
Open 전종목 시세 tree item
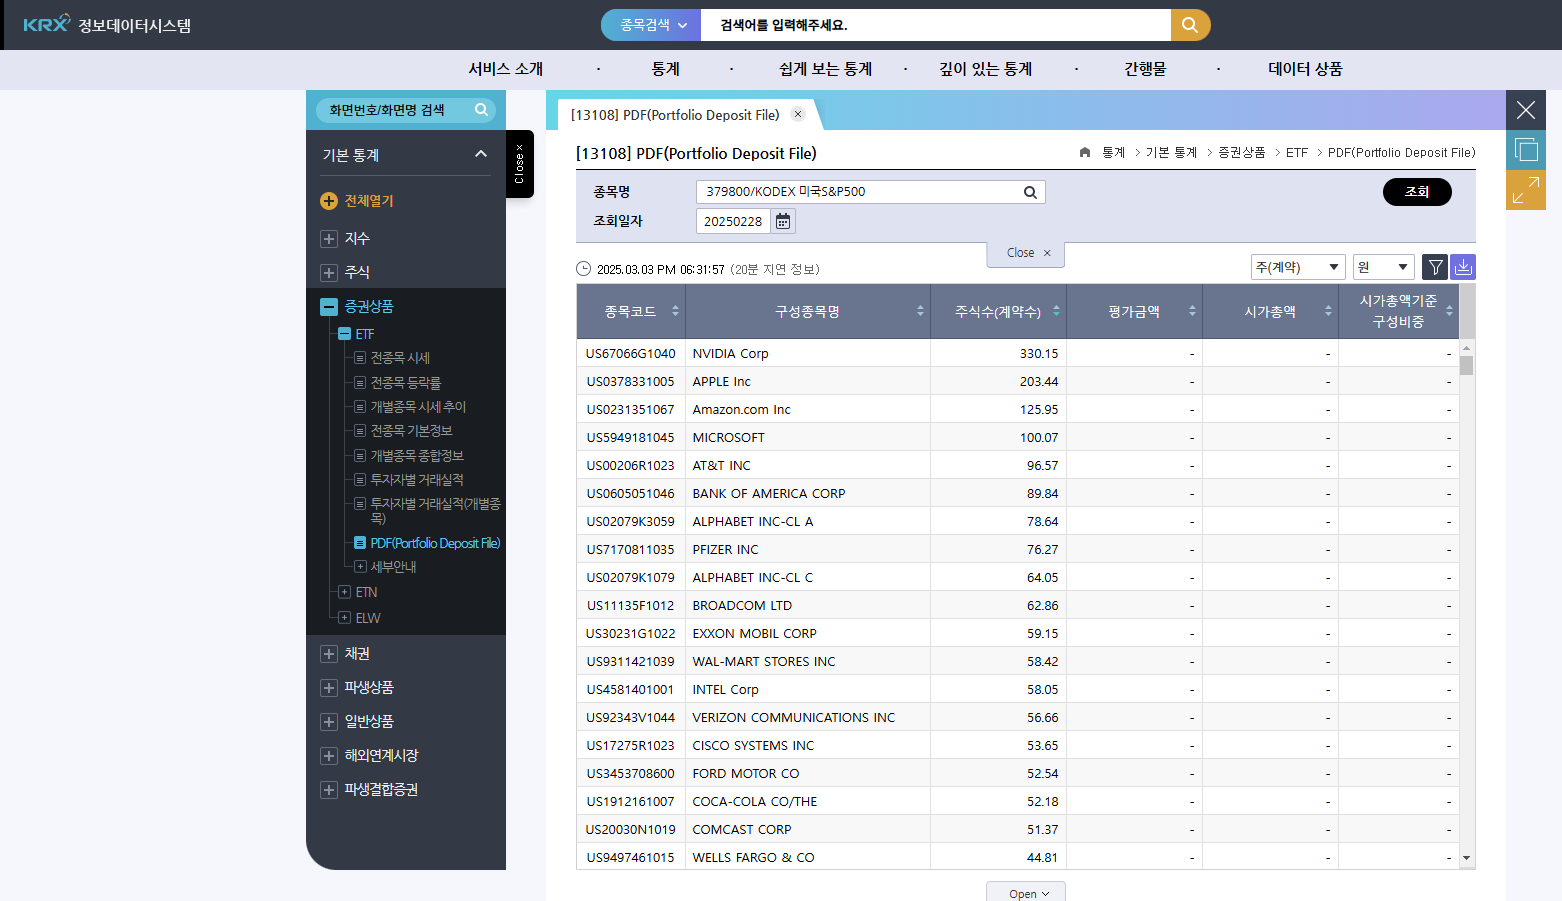(400, 358)
